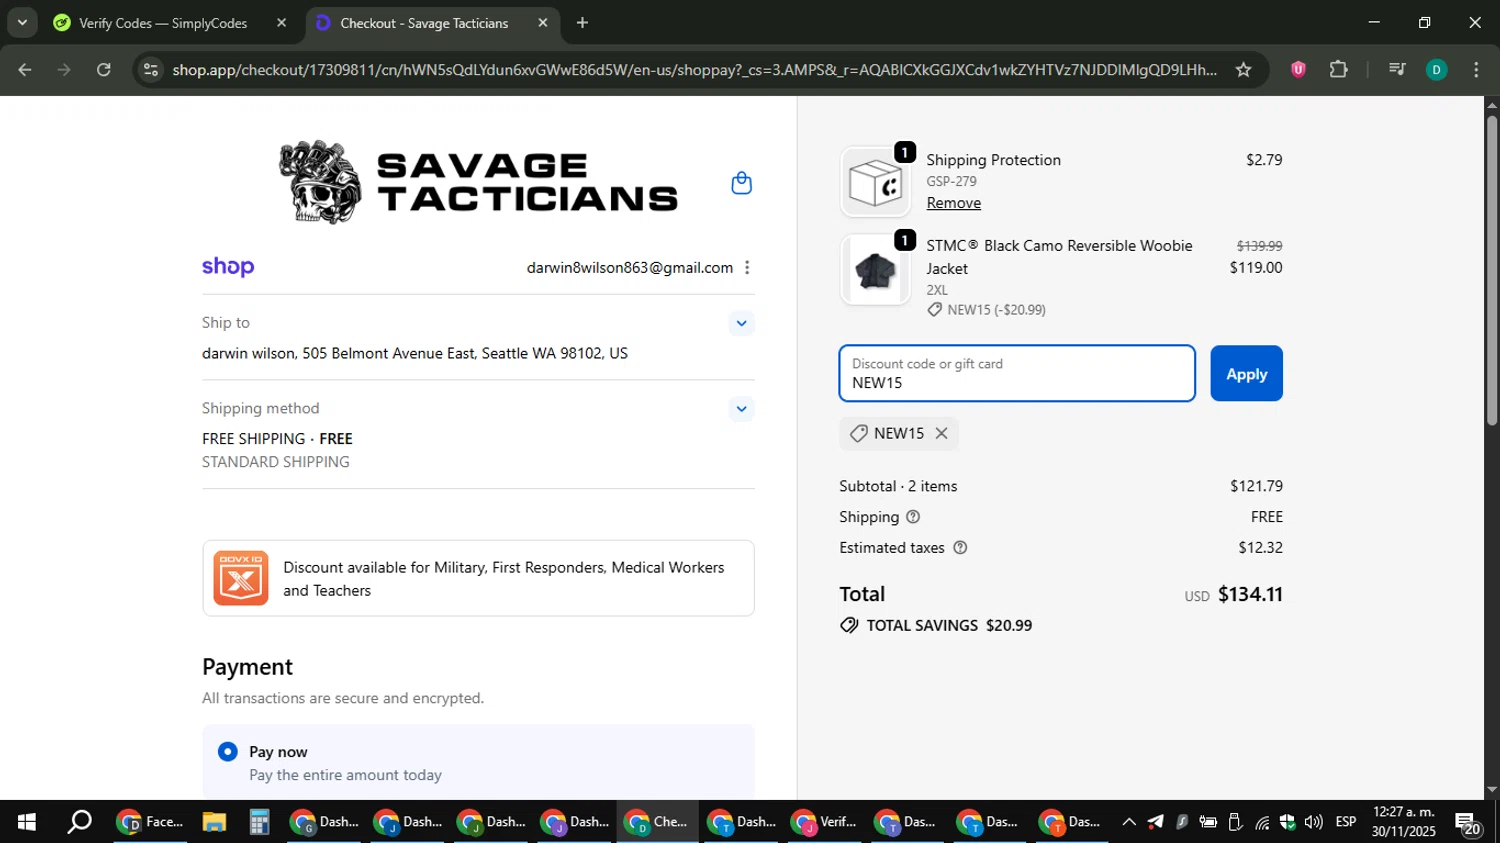
Task: Click the total savings tag icon
Action: 849,626
